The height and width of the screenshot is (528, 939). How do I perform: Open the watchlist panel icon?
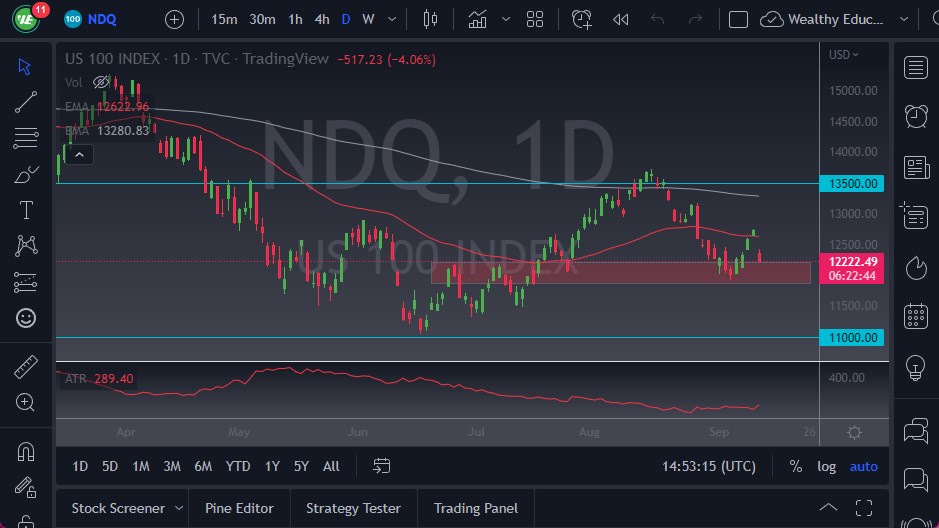915,67
